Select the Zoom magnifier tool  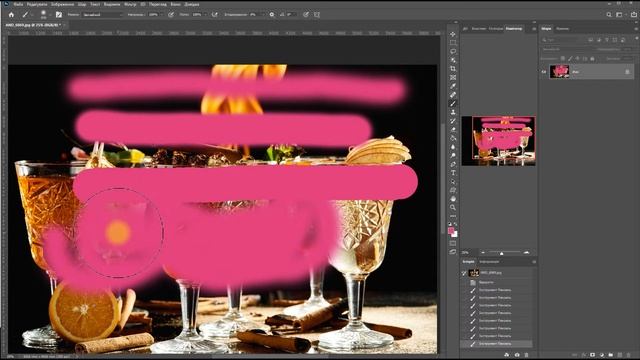(x=453, y=207)
